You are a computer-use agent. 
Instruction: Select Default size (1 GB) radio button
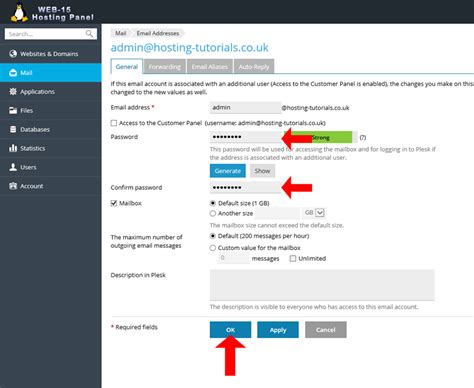tap(213, 203)
